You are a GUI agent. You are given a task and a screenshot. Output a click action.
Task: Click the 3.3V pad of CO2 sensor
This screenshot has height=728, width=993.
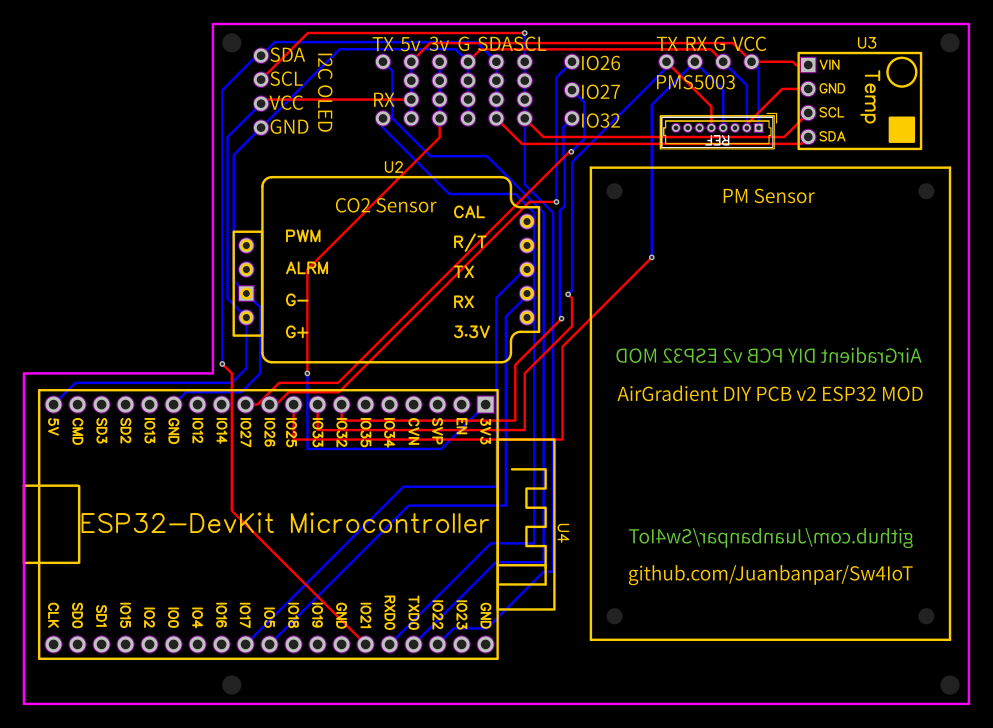(x=527, y=318)
